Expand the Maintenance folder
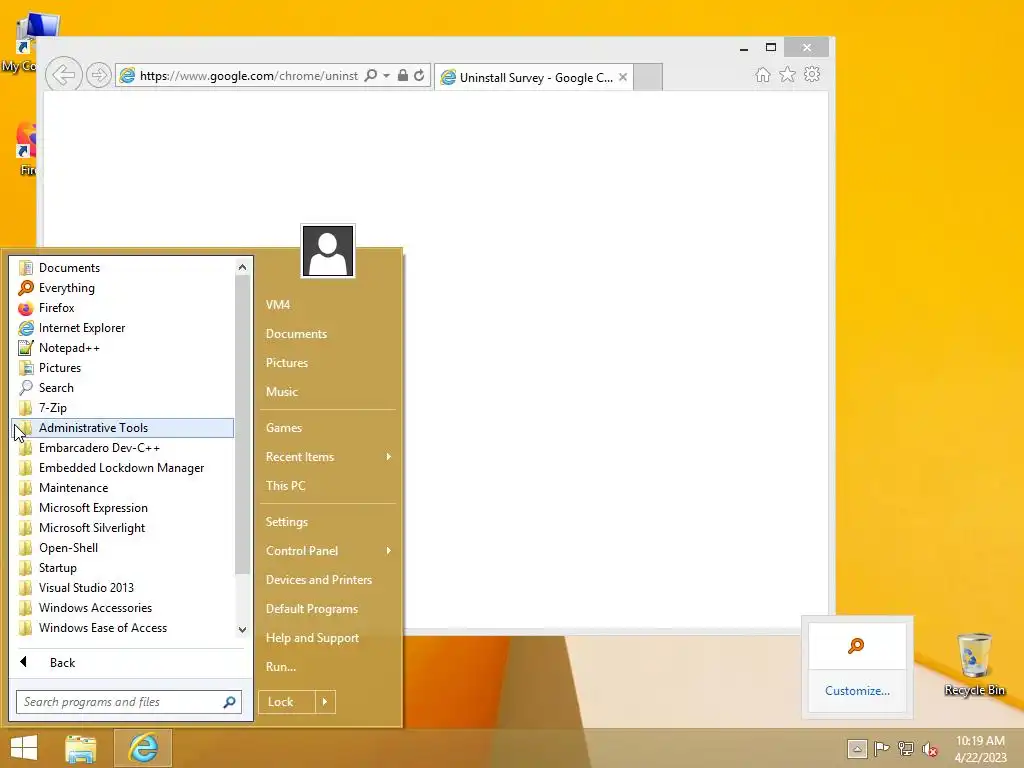This screenshot has height=768, width=1024. 123,488
